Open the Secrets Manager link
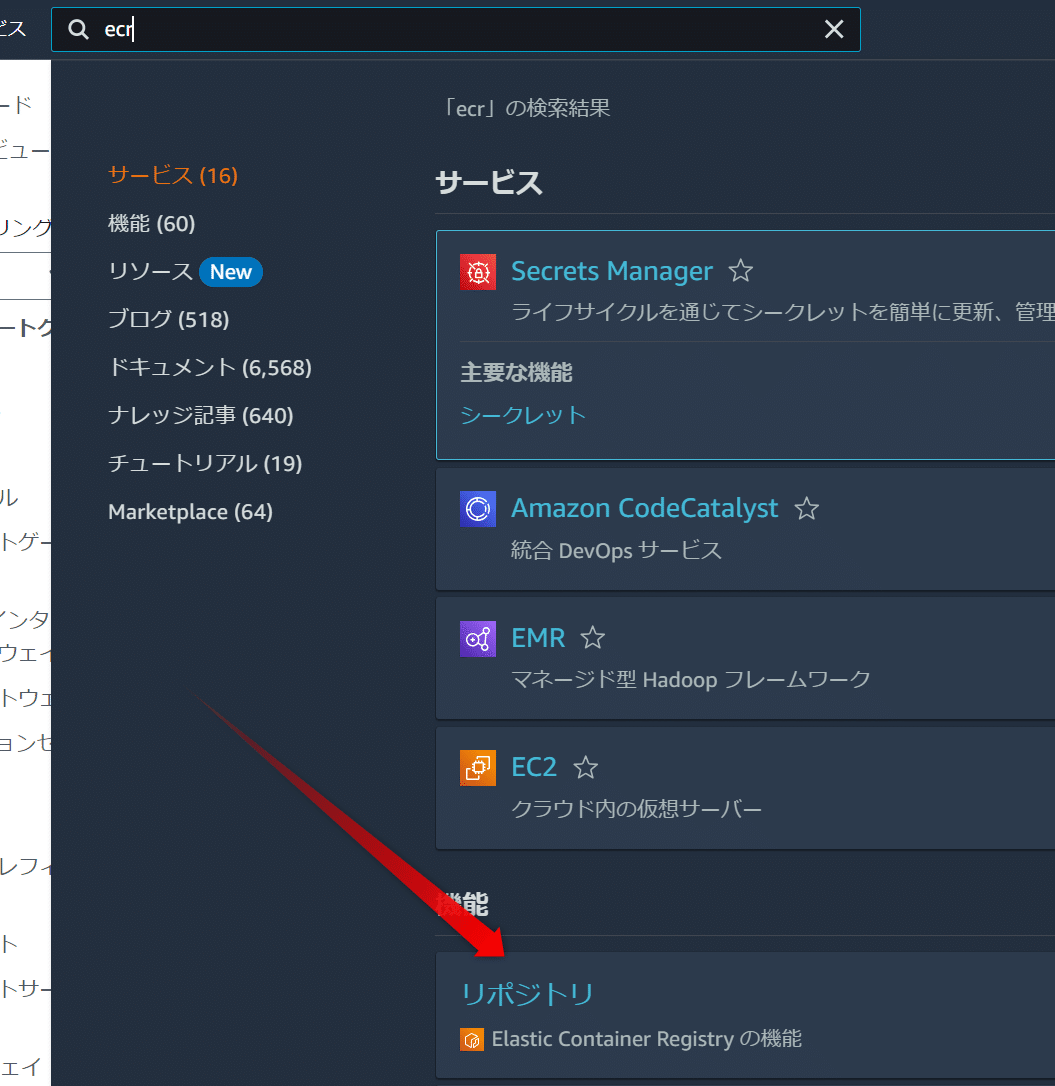The image size is (1055, 1086). 612,271
